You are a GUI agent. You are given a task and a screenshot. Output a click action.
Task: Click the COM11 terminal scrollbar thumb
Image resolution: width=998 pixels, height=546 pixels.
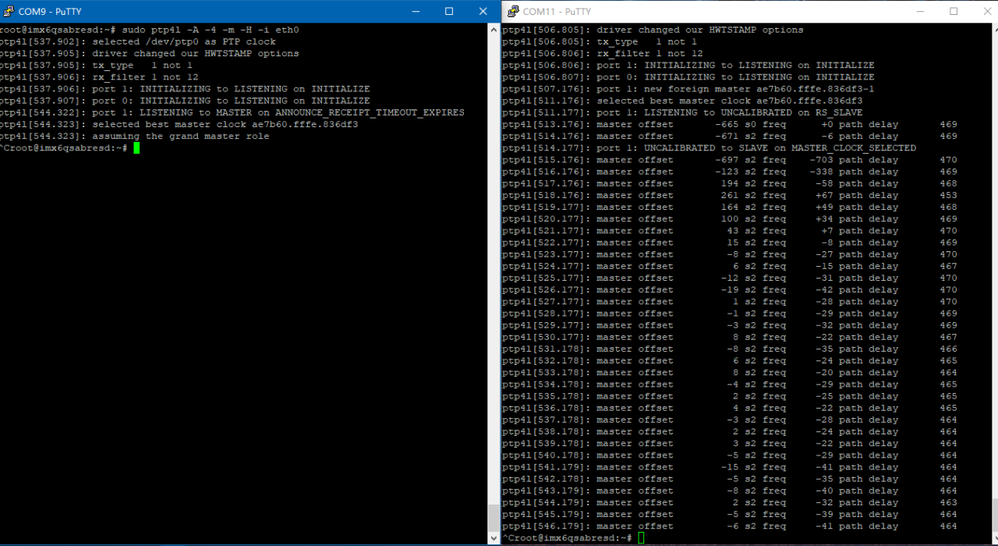pyautogui.click(x=994, y=515)
